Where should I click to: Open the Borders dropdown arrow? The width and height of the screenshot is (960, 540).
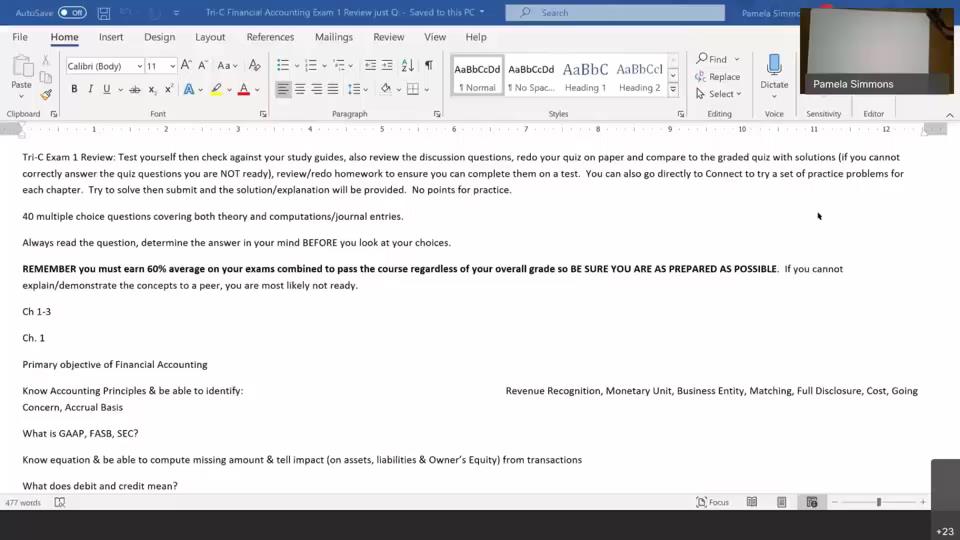coord(427,90)
